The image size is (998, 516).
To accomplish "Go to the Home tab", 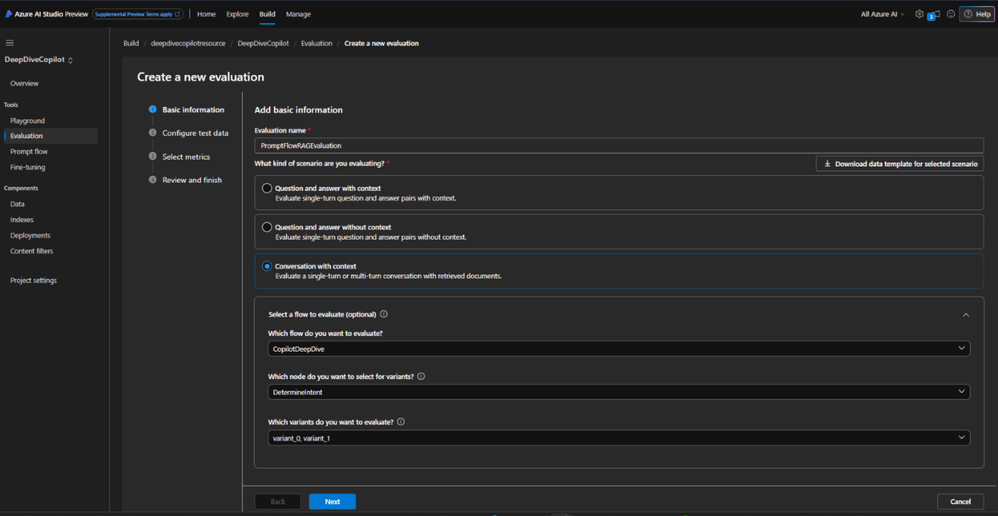I will pos(206,14).
